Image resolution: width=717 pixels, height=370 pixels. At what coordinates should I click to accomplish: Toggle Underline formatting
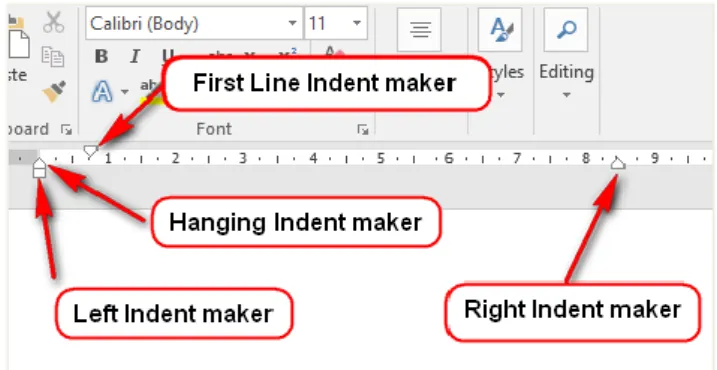[x=168, y=55]
